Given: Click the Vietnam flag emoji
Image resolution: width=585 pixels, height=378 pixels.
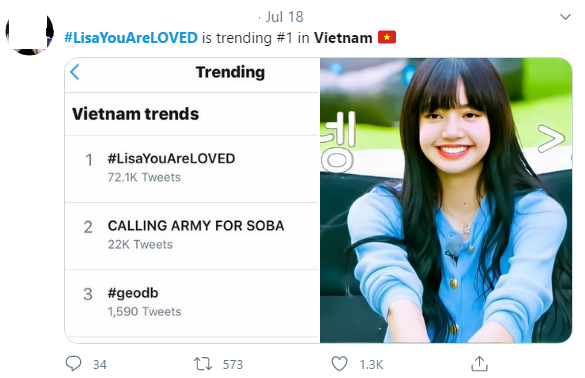Looking at the screenshot, I should pyautogui.click(x=387, y=38).
